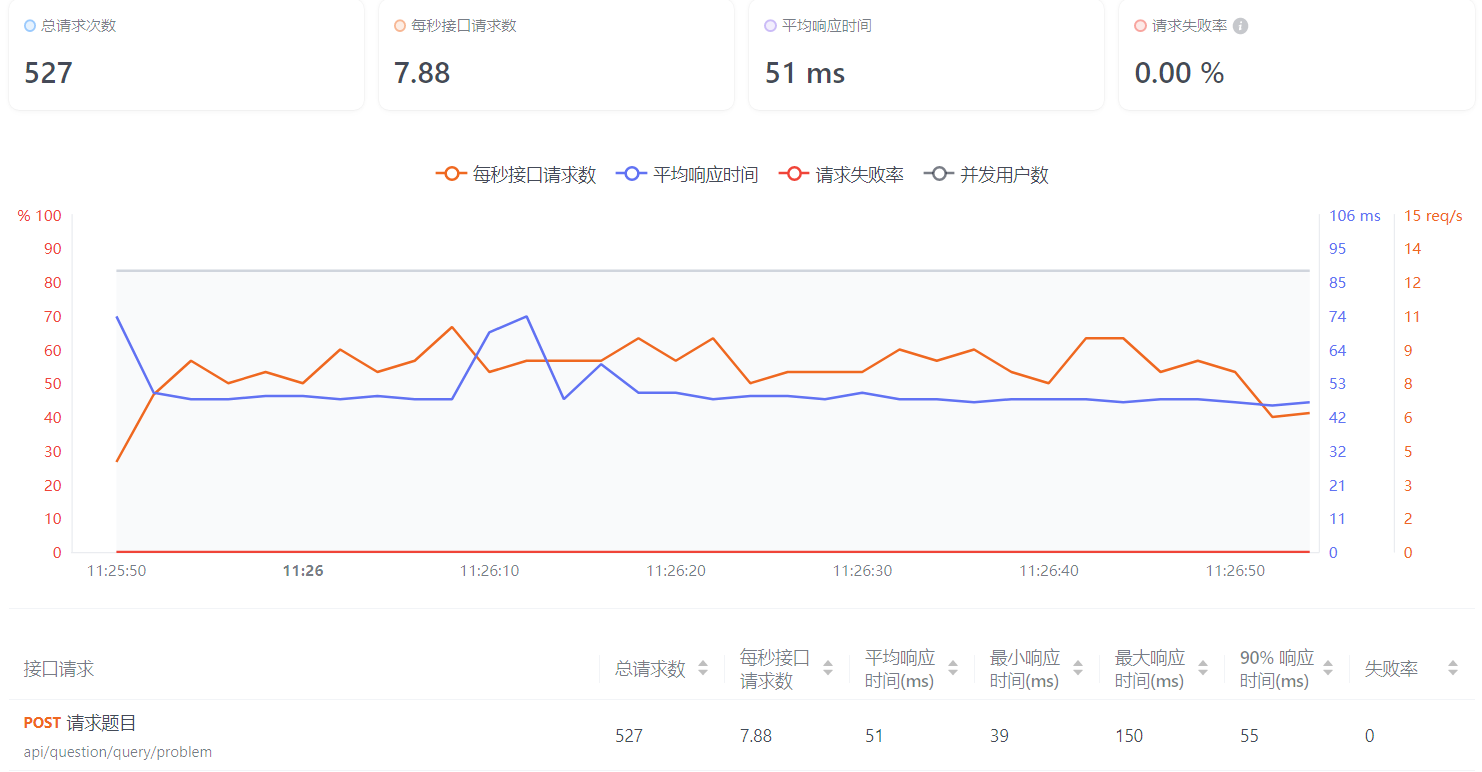Sort table by 总请求数 column
The width and height of the screenshot is (1482, 772).
(x=703, y=668)
